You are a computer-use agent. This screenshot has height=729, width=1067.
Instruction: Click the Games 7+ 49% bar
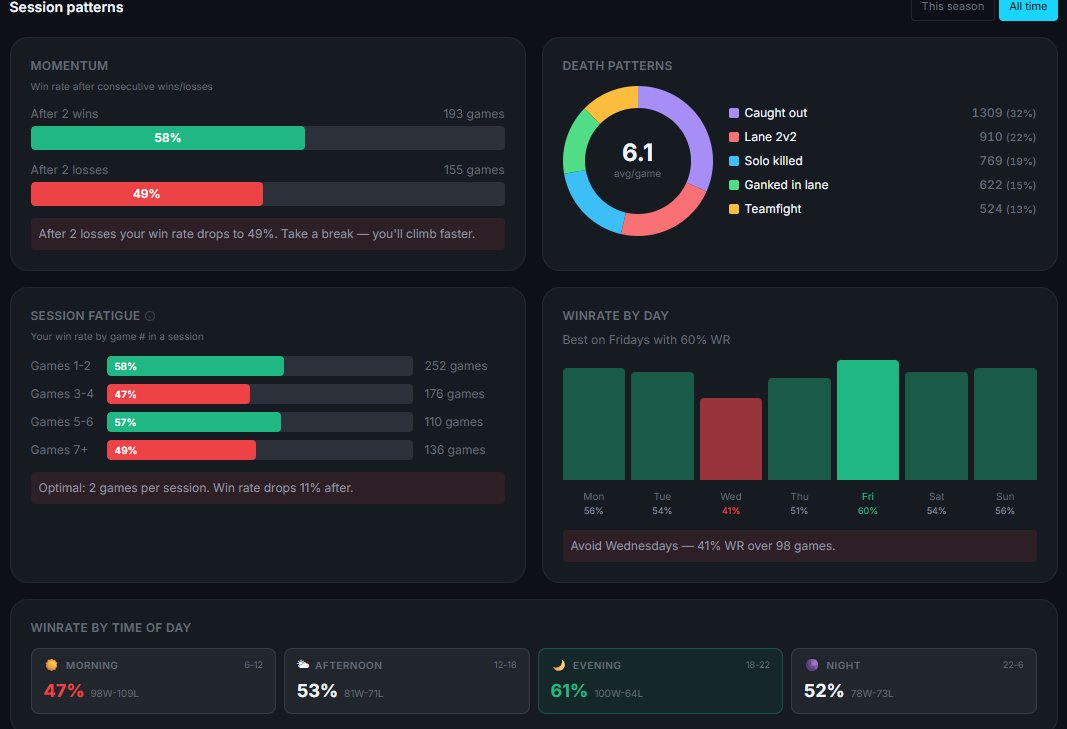click(181, 450)
